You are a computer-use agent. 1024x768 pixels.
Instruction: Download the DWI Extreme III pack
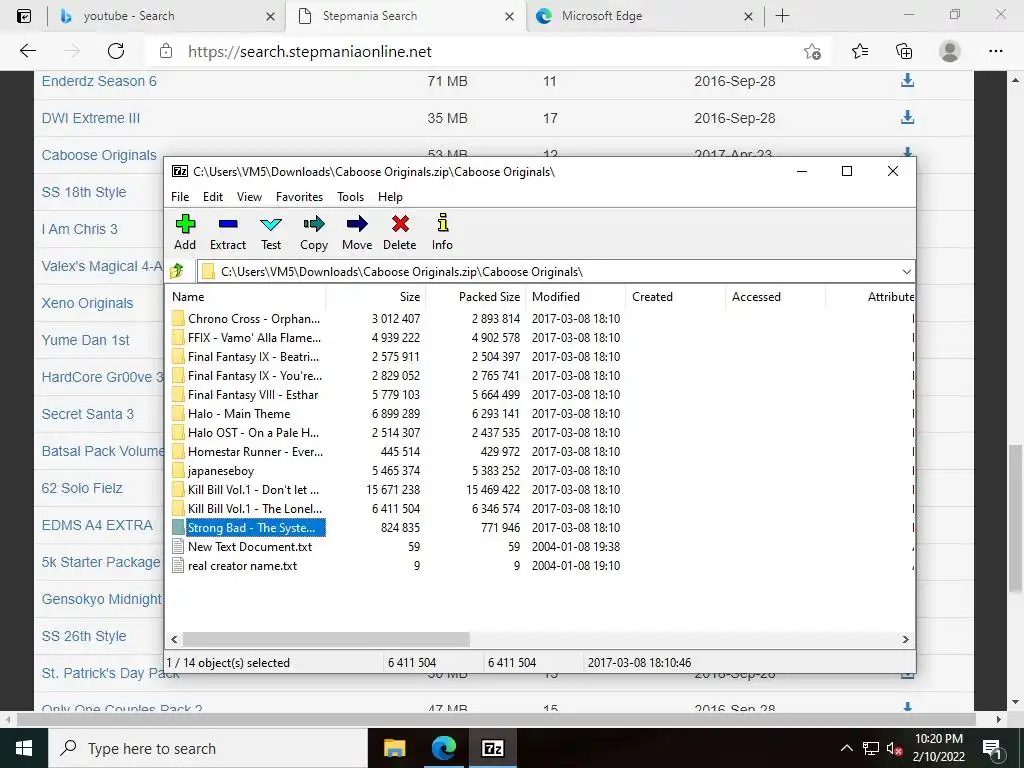907,118
